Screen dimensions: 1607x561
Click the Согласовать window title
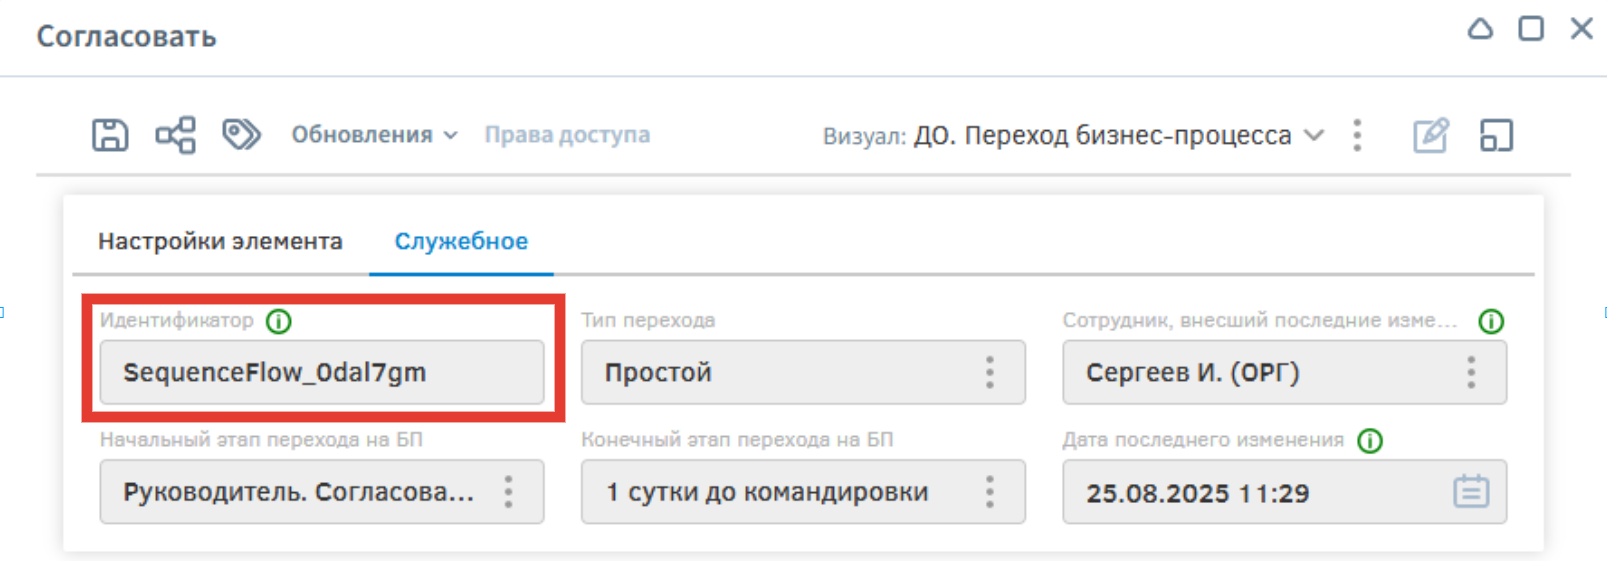127,37
